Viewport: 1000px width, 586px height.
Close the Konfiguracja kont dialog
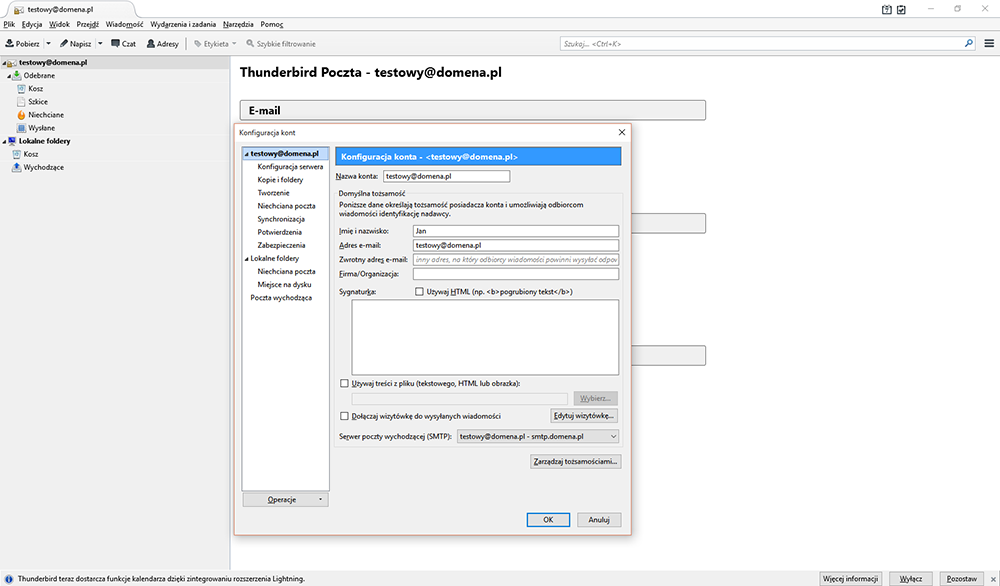point(622,132)
